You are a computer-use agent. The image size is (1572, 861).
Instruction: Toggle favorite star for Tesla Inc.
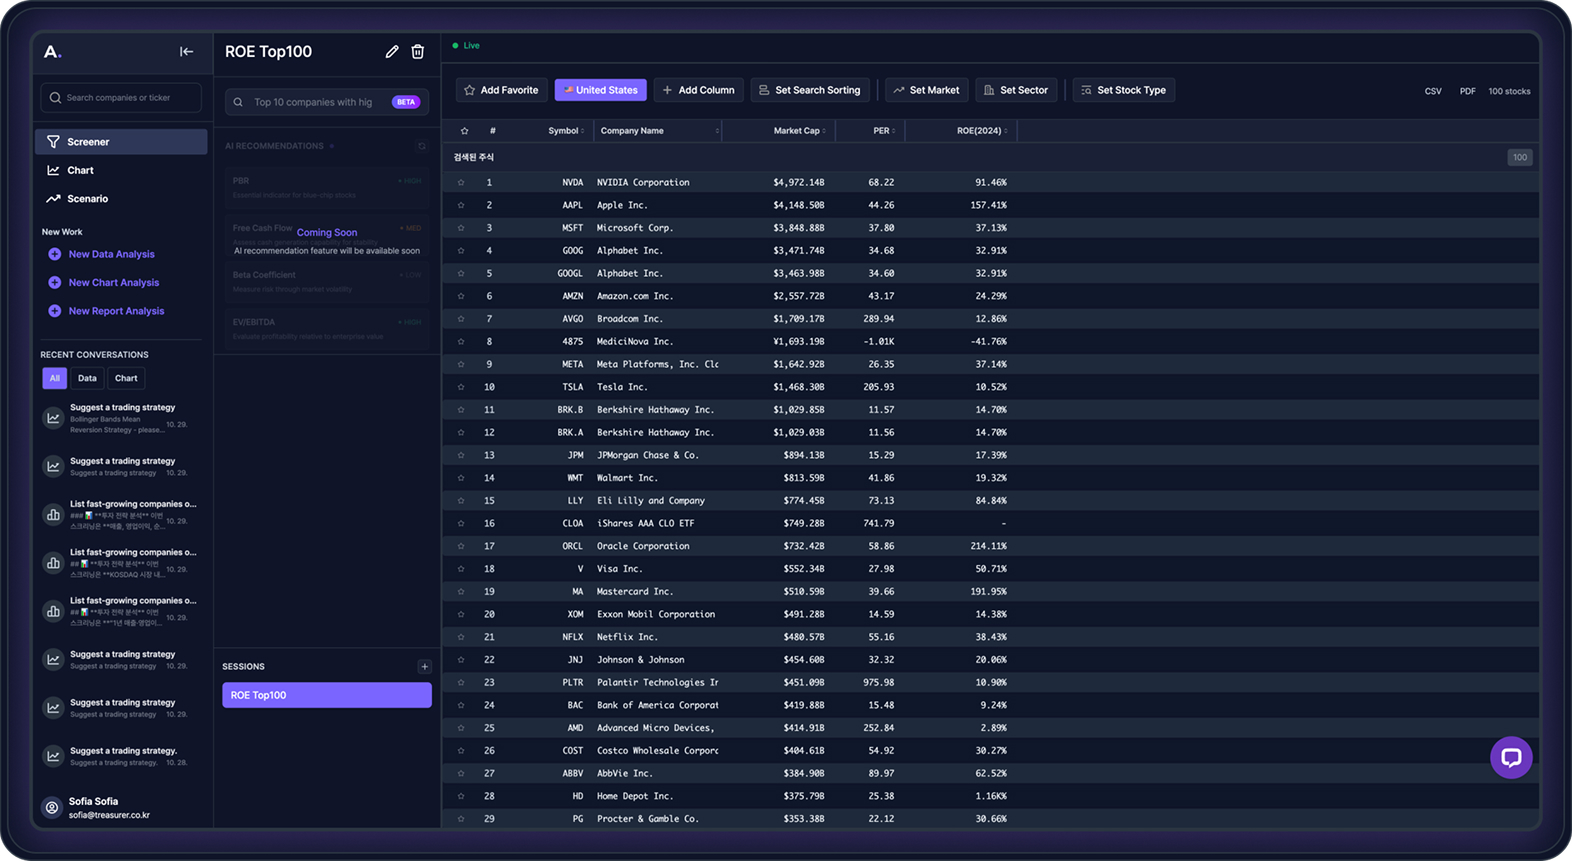[461, 387]
